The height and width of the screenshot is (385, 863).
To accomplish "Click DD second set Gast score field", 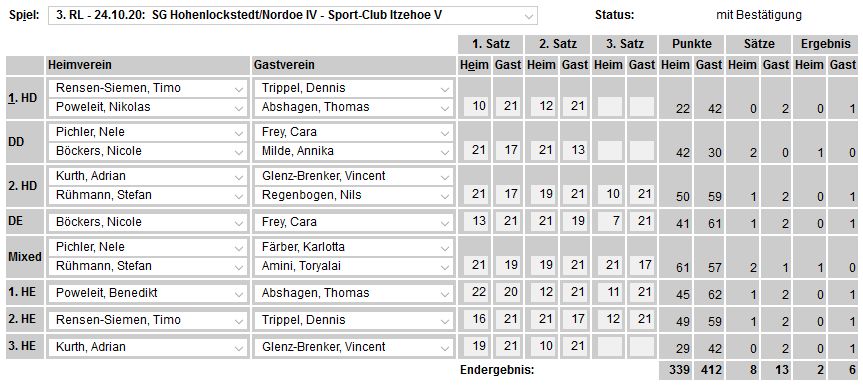I will (576, 150).
